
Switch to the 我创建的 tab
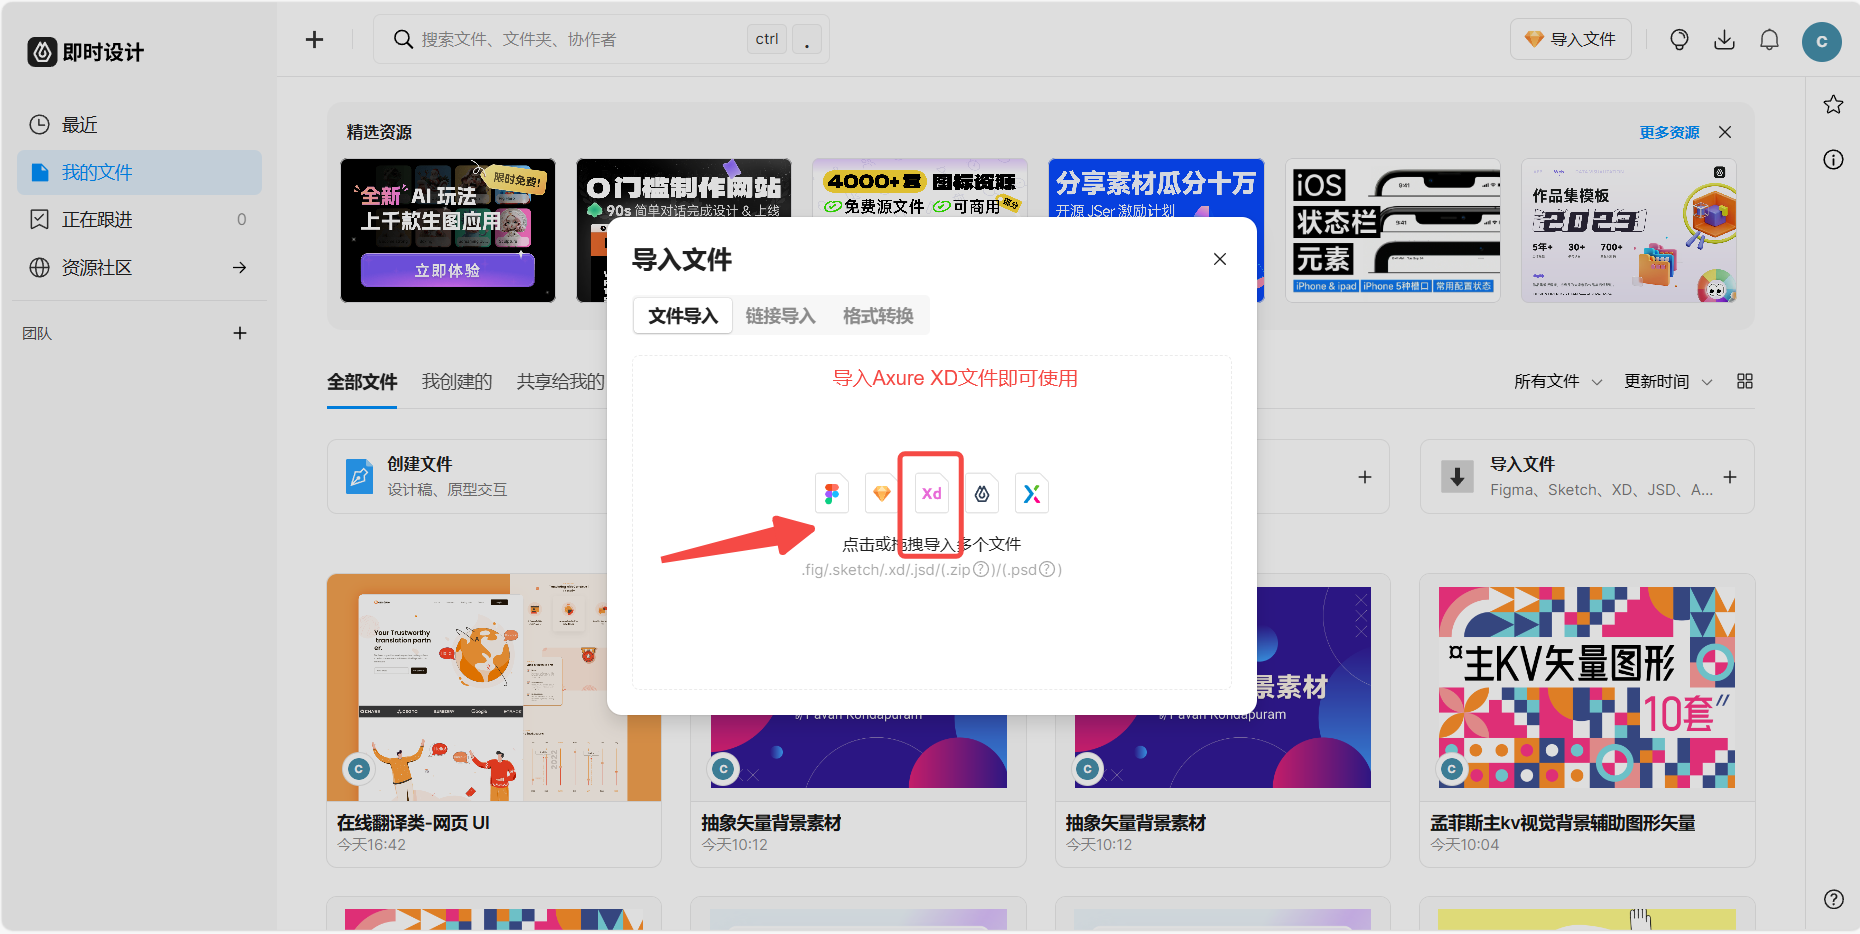click(x=457, y=381)
